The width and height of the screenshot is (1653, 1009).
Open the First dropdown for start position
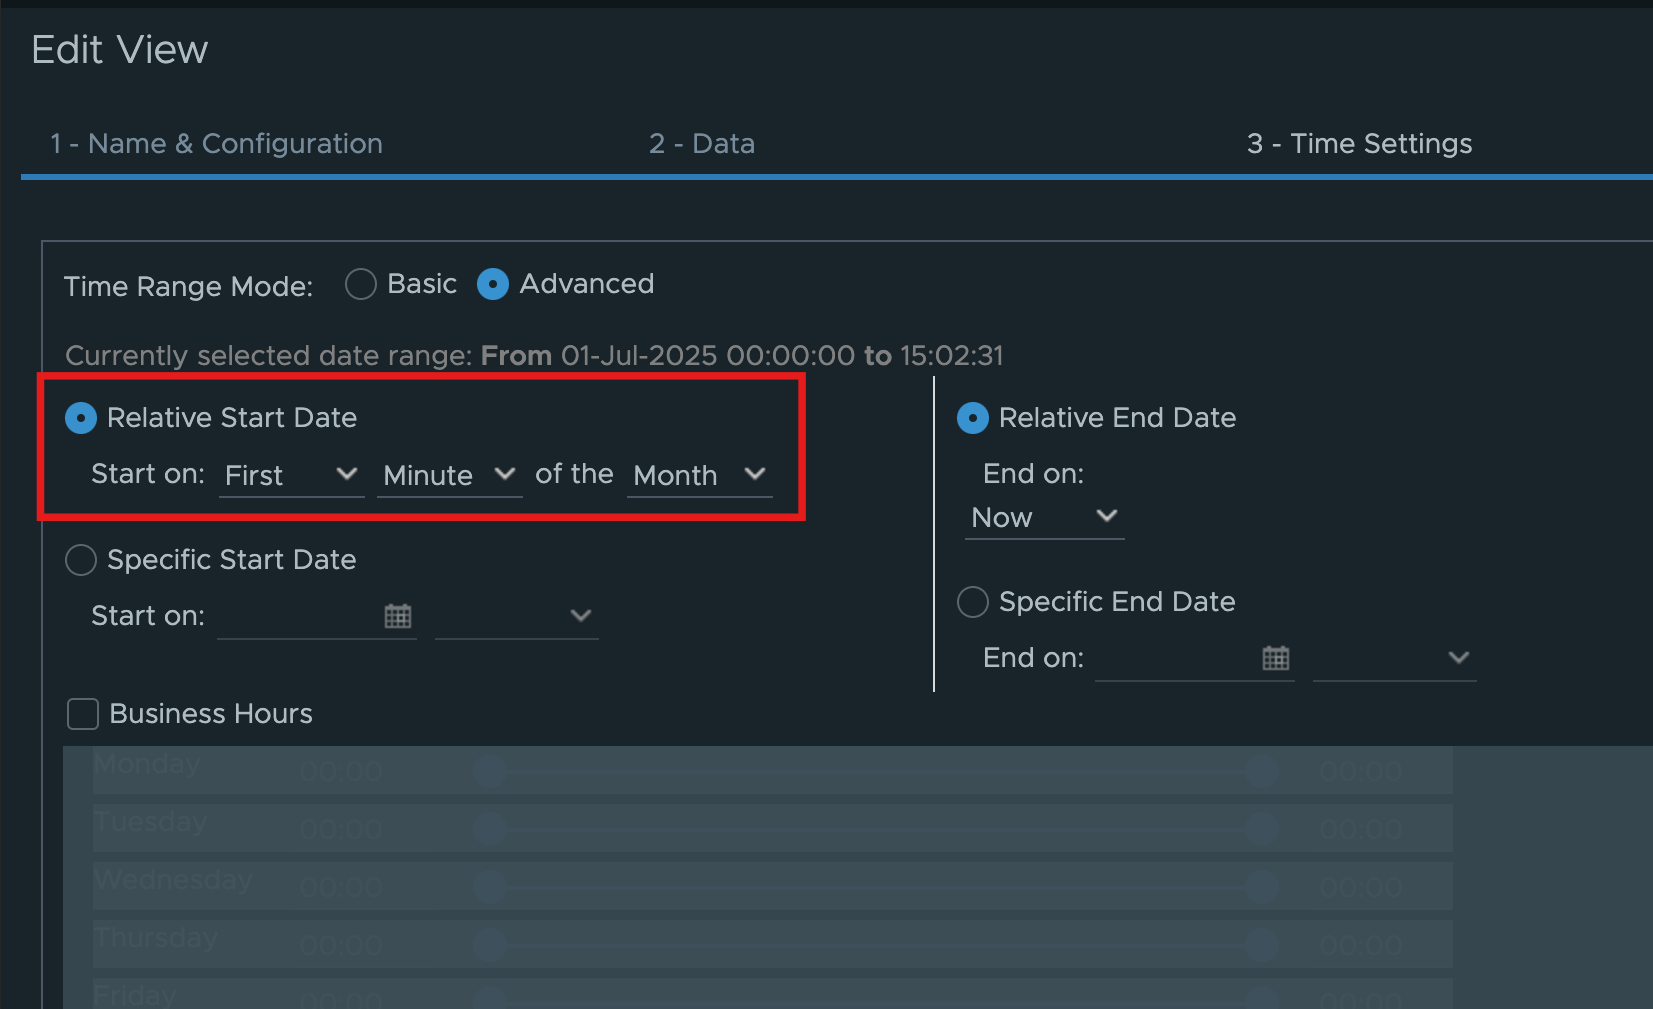291,475
